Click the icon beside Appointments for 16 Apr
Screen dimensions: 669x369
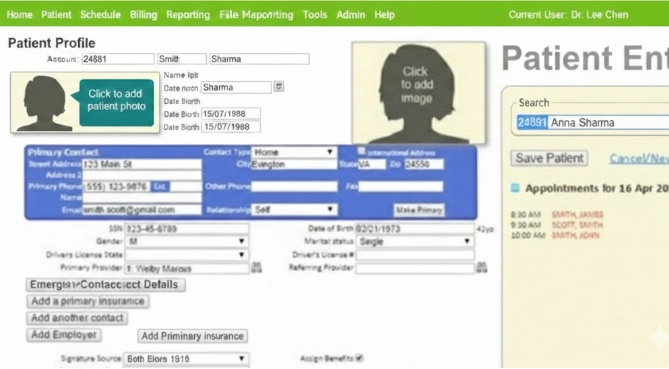pos(515,188)
